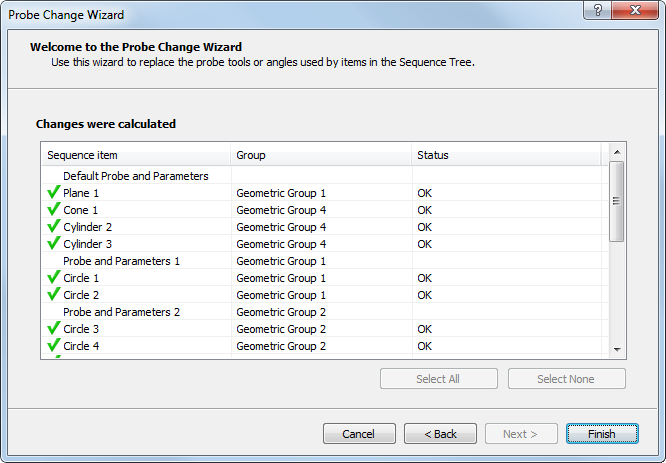Click the green checkmark next to Cone 1
This screenshot has width=666, height=463.
(53, 210)
